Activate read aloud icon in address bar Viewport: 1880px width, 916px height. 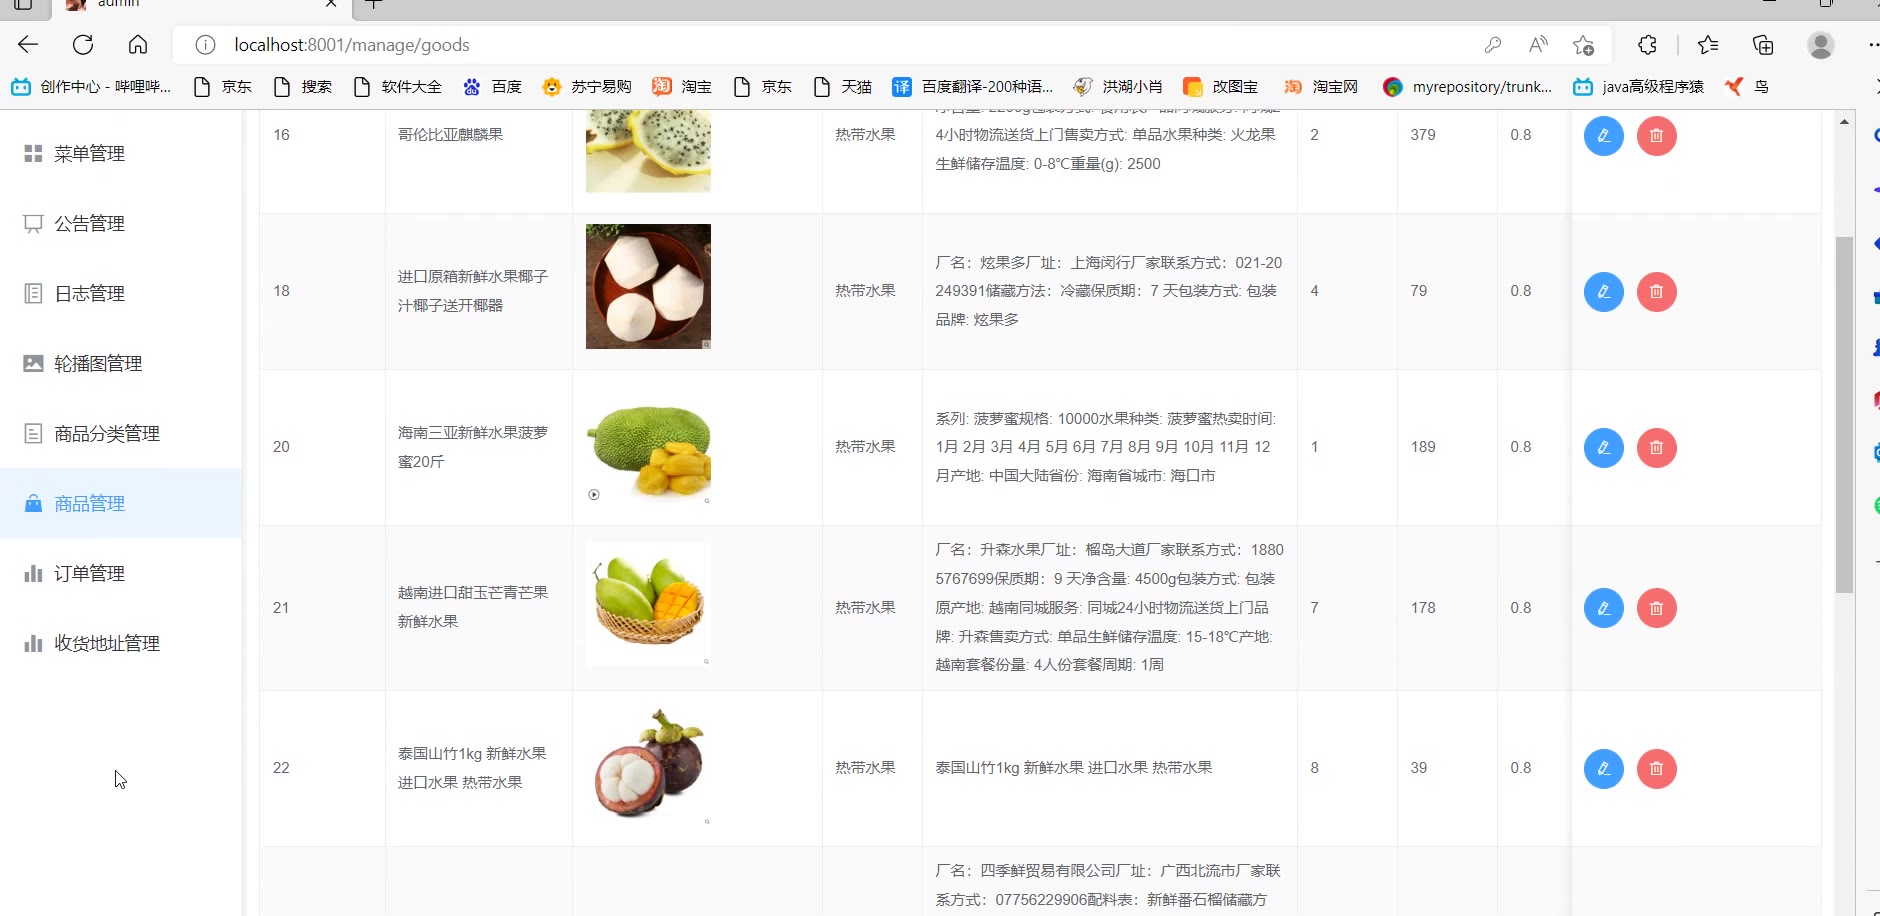[x=1538, y=45]
